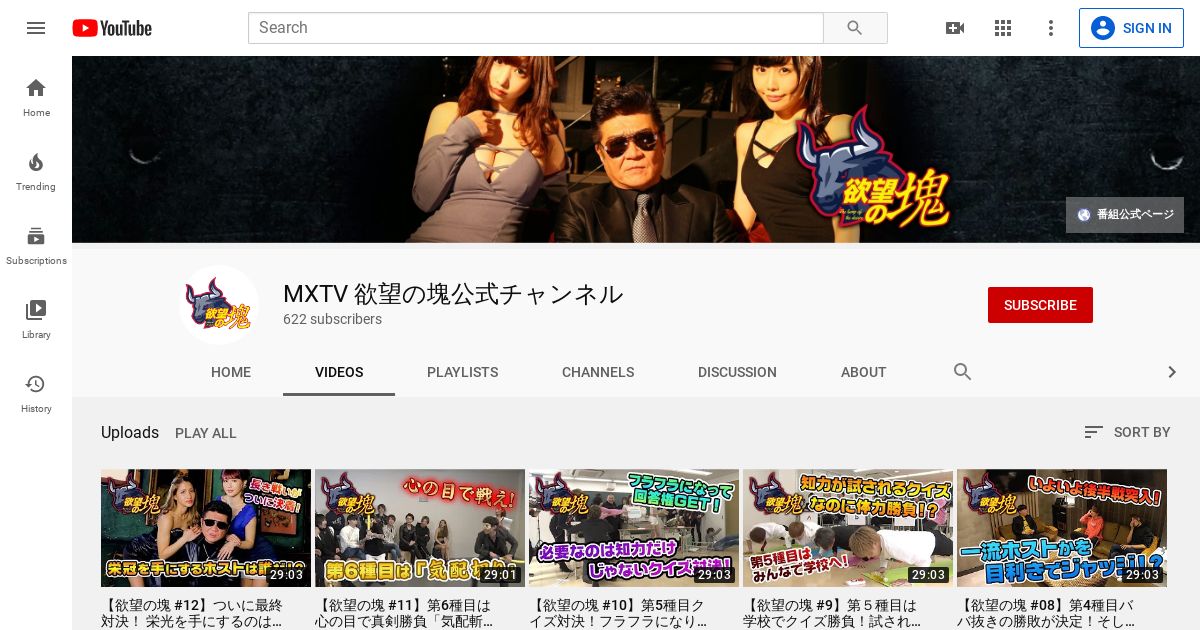Open the hamburger guide menu
Screen dimensions: 1200x630
tap(36, 28)
